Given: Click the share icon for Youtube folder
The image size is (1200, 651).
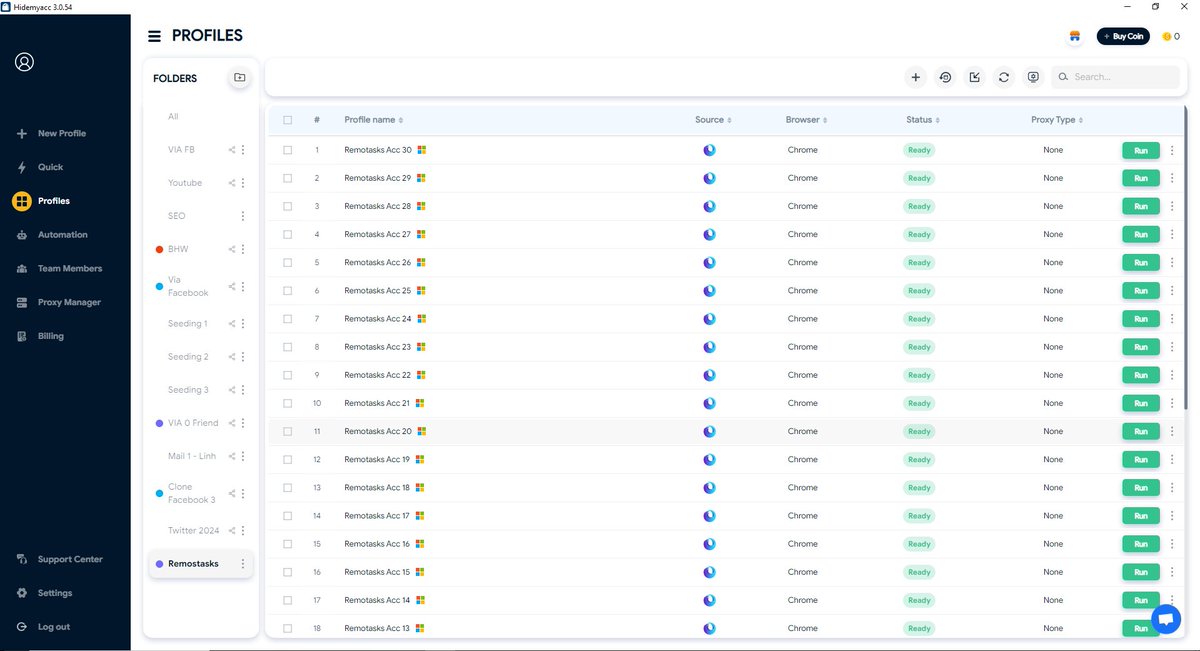Looking at the screenshot, I should click(x=232, y=183).
